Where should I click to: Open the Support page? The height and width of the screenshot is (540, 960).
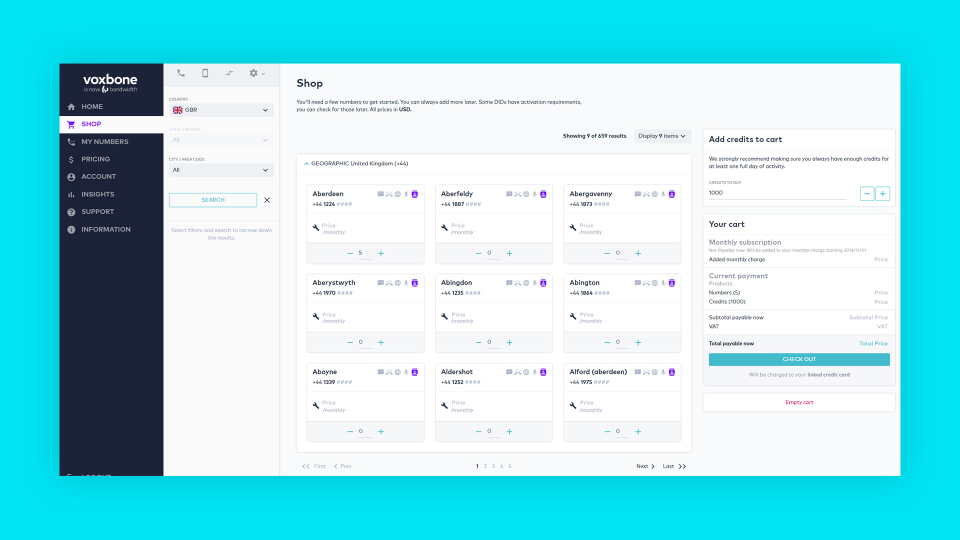pos(111,212)
